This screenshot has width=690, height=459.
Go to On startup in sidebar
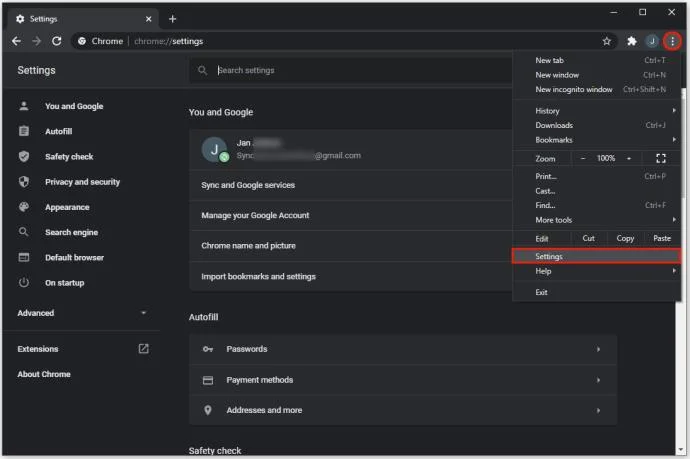tap(64, 283)
